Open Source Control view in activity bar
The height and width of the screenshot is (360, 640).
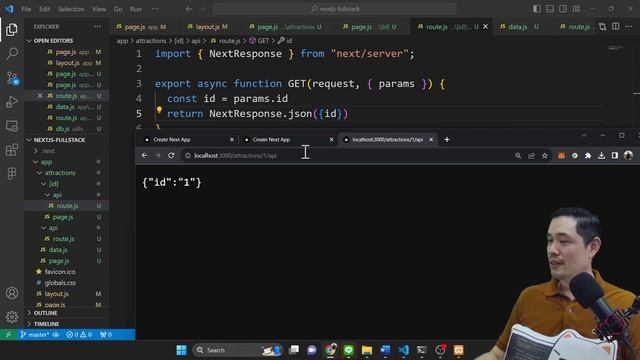tap(12, 78)
